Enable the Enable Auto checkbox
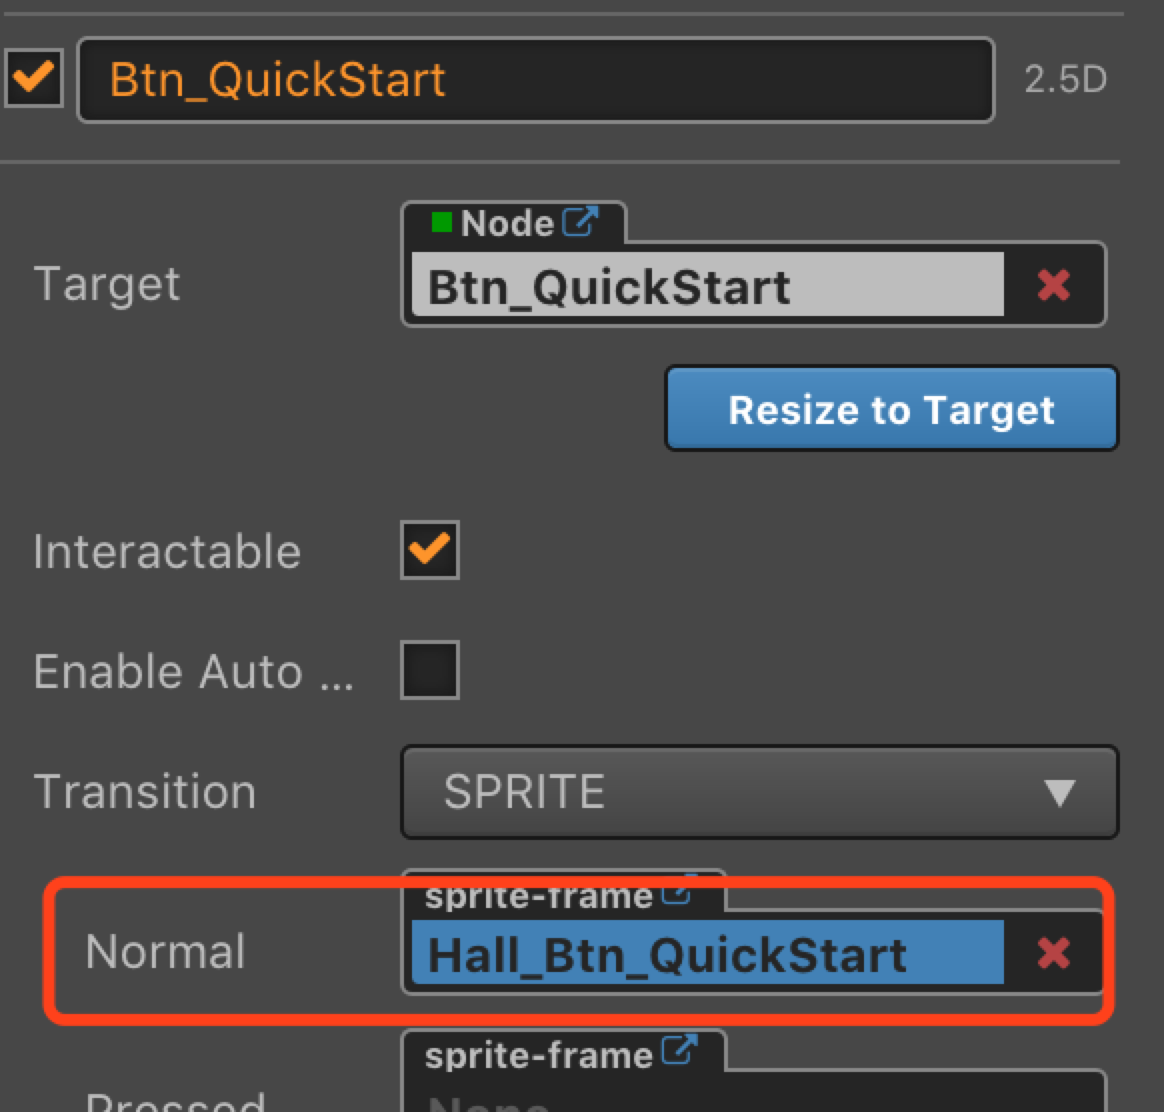 click(x=430, y=670)
